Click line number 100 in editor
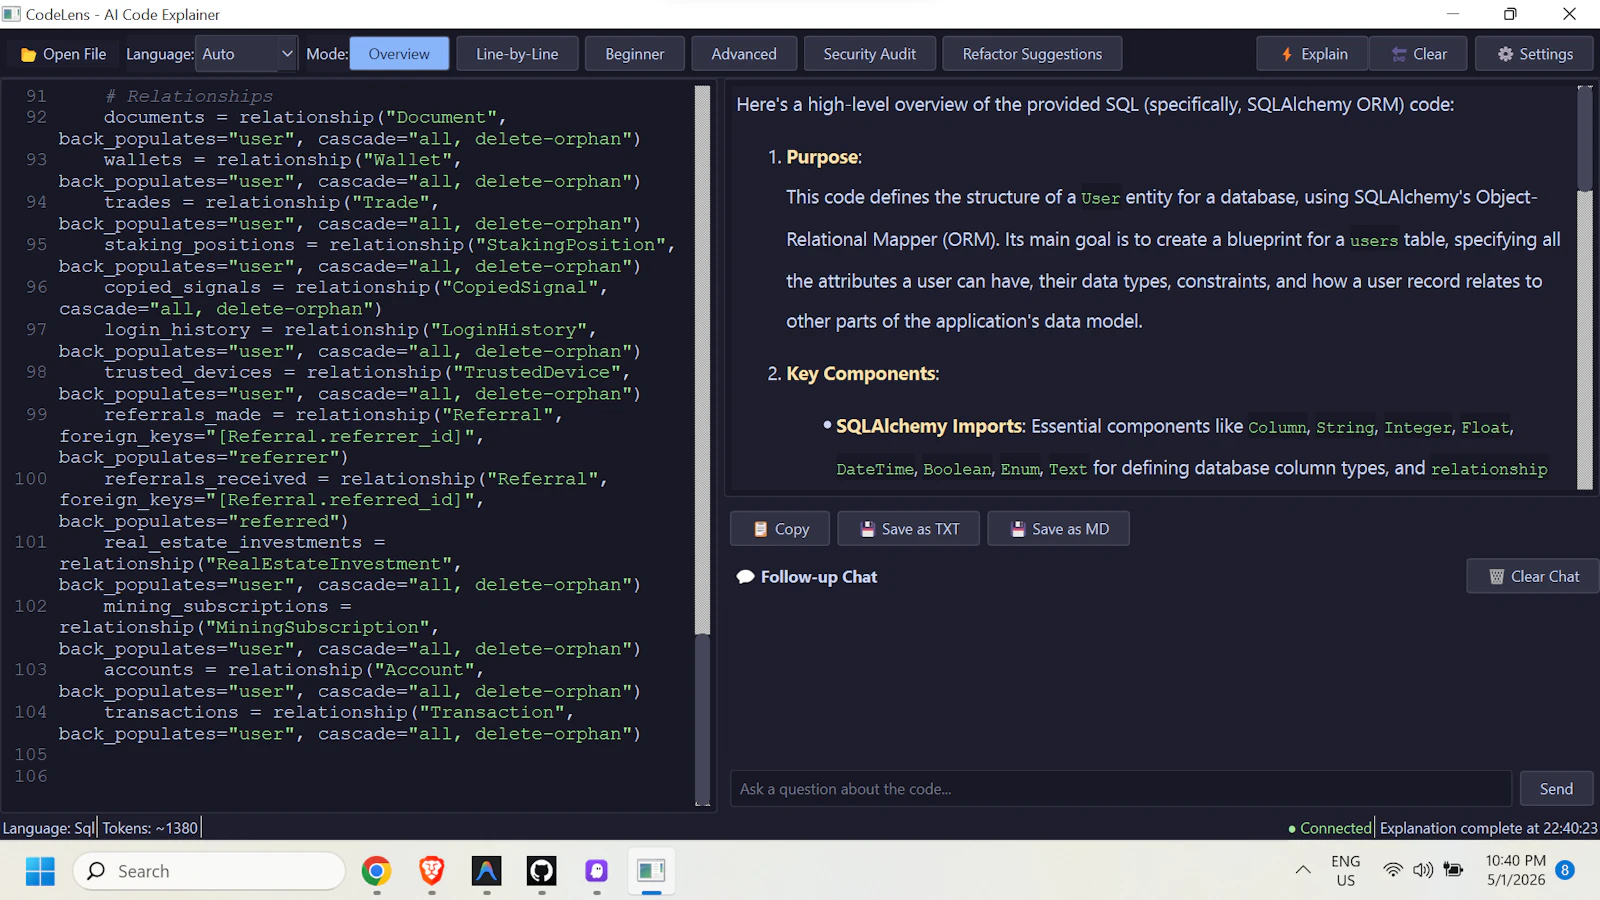1600x900 pixels. pos(31,478)
